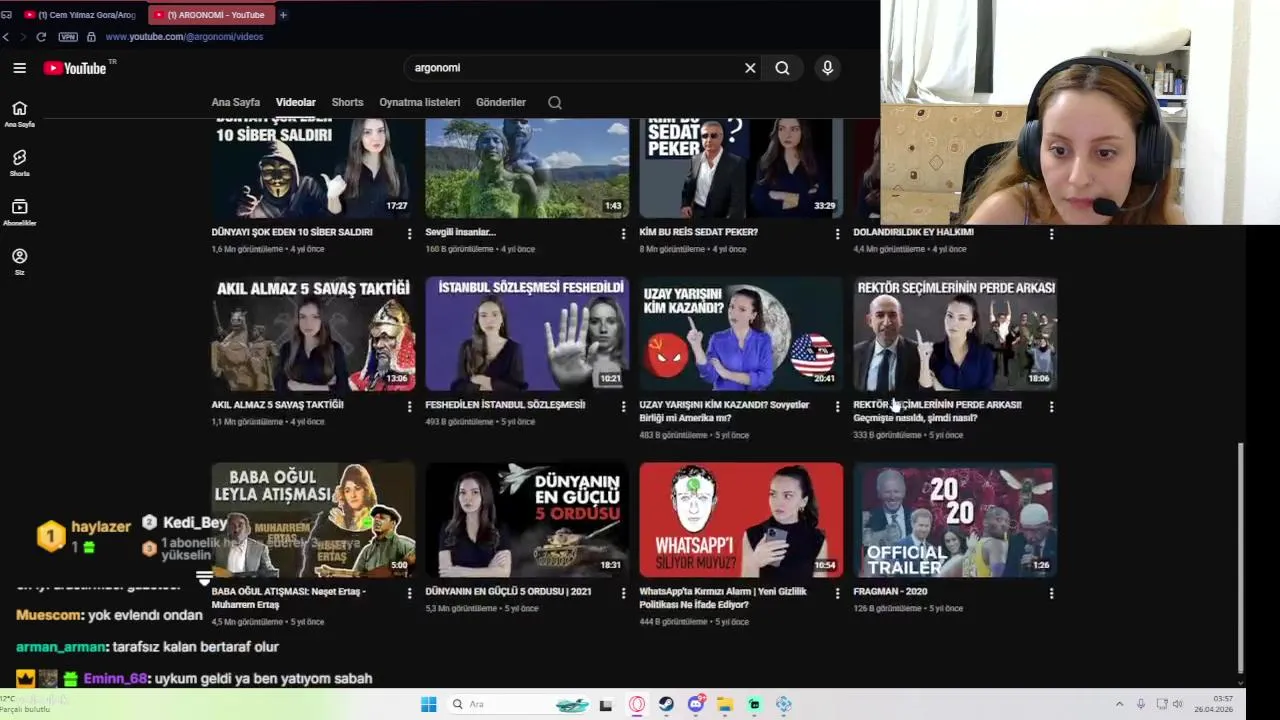
Task: Click the VPN badge in the address bar
Action: [68, 37]
